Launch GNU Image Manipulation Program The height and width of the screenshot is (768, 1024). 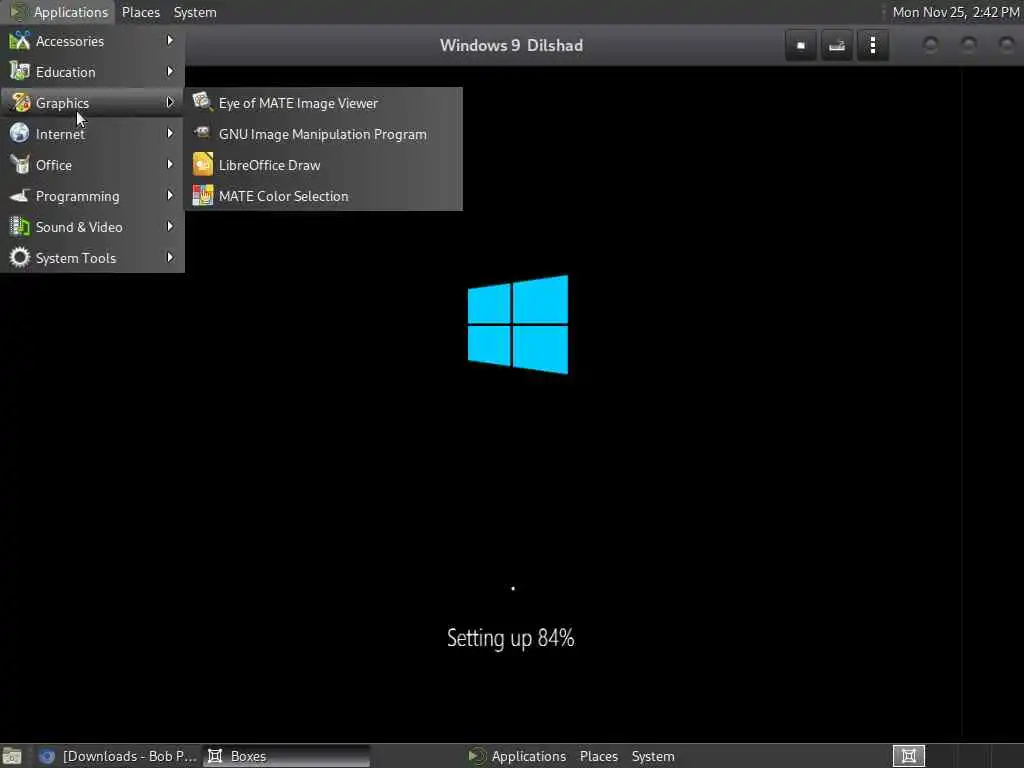point(324,134)
